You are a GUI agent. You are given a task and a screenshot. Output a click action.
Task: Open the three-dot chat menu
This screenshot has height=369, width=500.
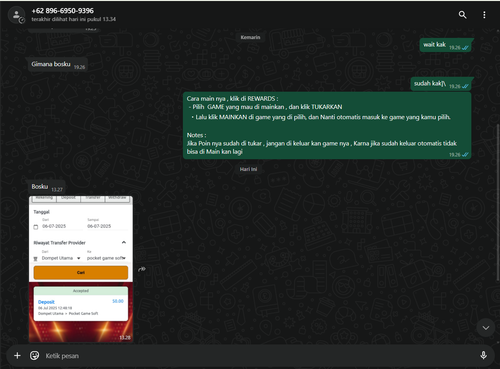[x=484, y=15]
